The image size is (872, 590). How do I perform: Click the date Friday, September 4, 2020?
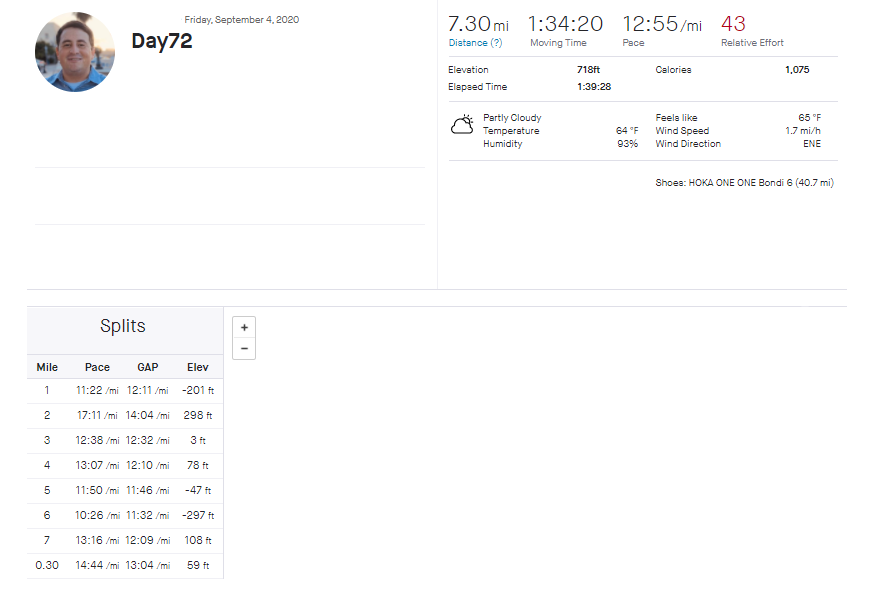point(242,19)
